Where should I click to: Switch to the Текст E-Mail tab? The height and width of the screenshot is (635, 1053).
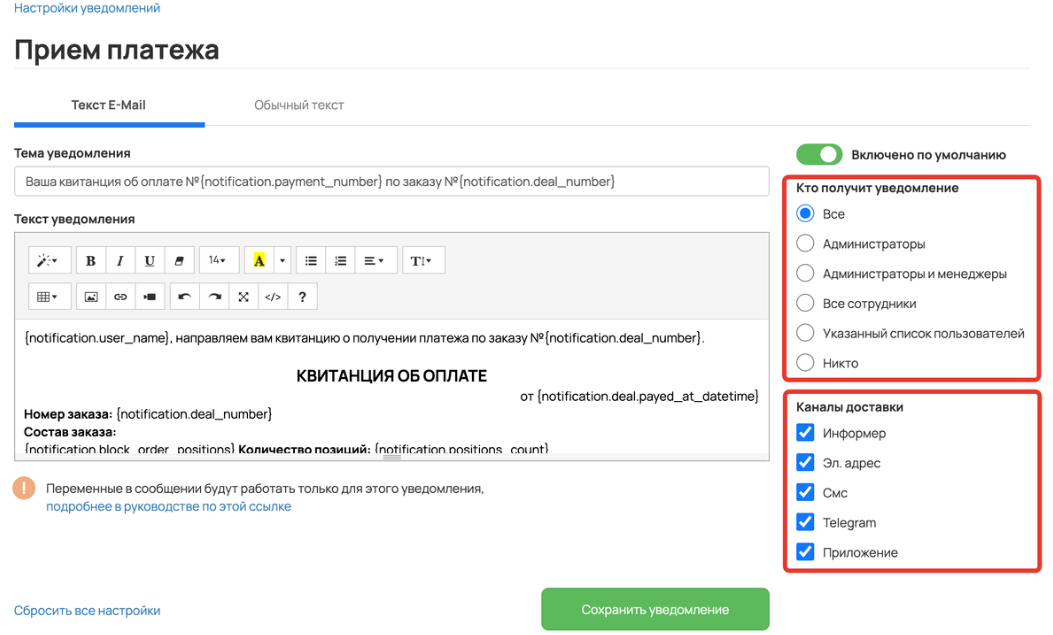(x=109, y=105)
